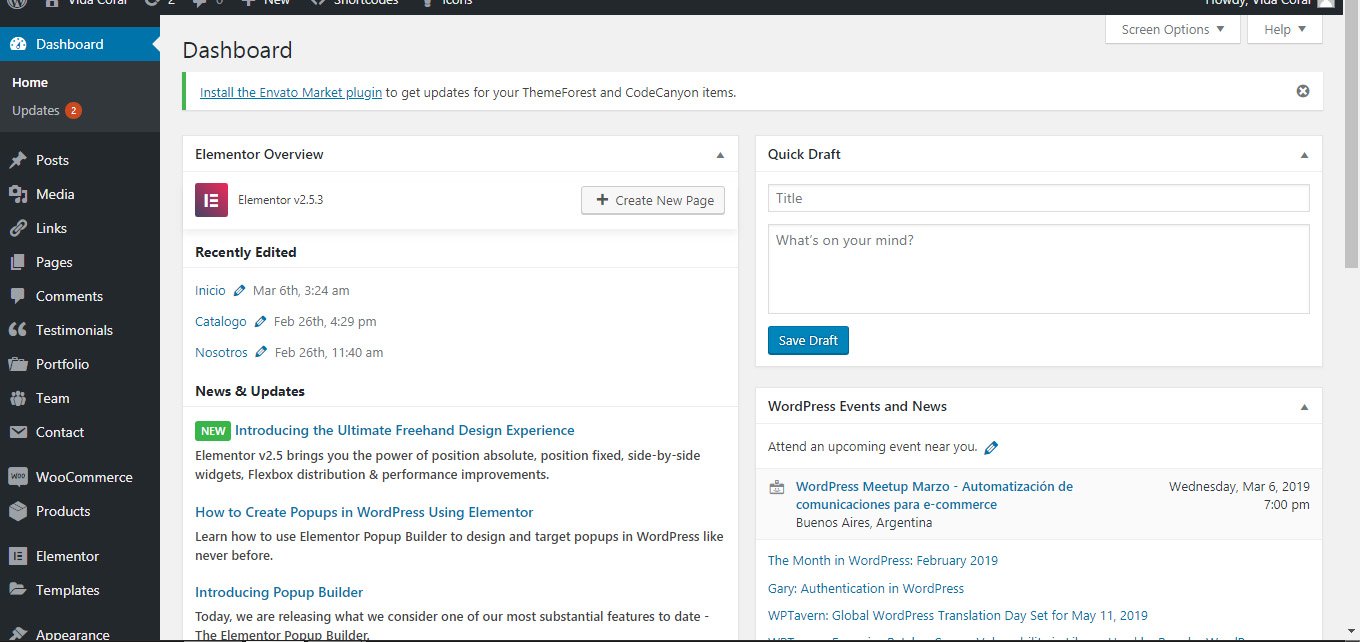Click the Comments speech bubble icon in sidebar
This screenshot has width=1360, height=642.
pos(17,296)
